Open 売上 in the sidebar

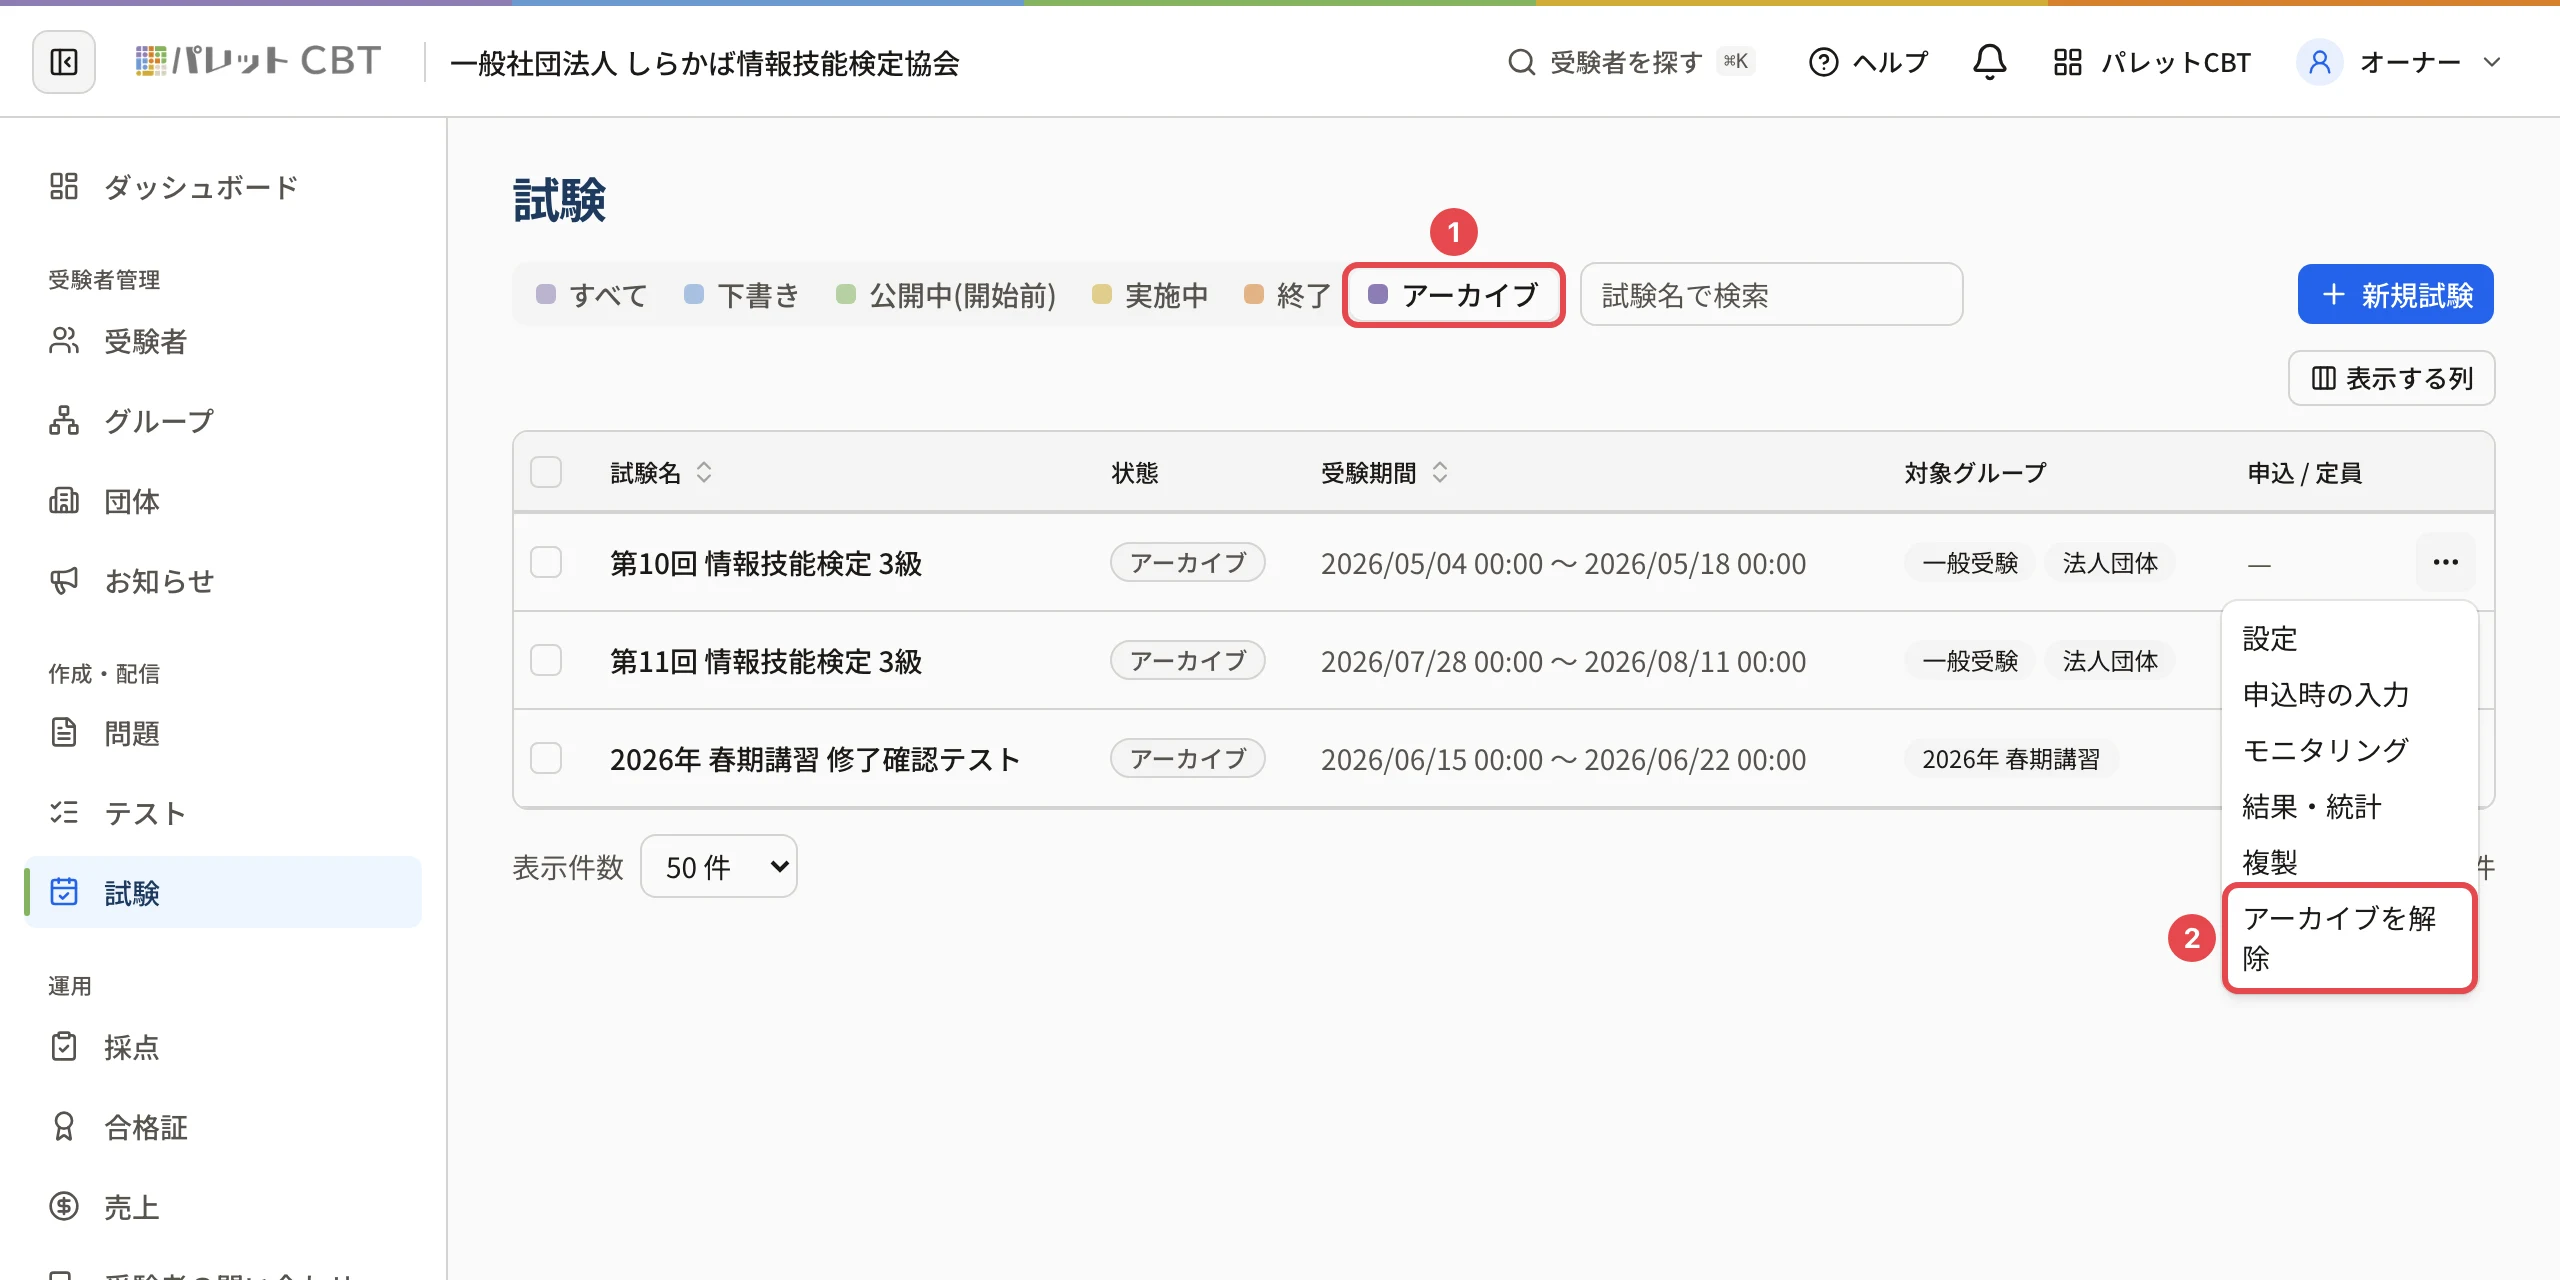(x=222, y=1207)
